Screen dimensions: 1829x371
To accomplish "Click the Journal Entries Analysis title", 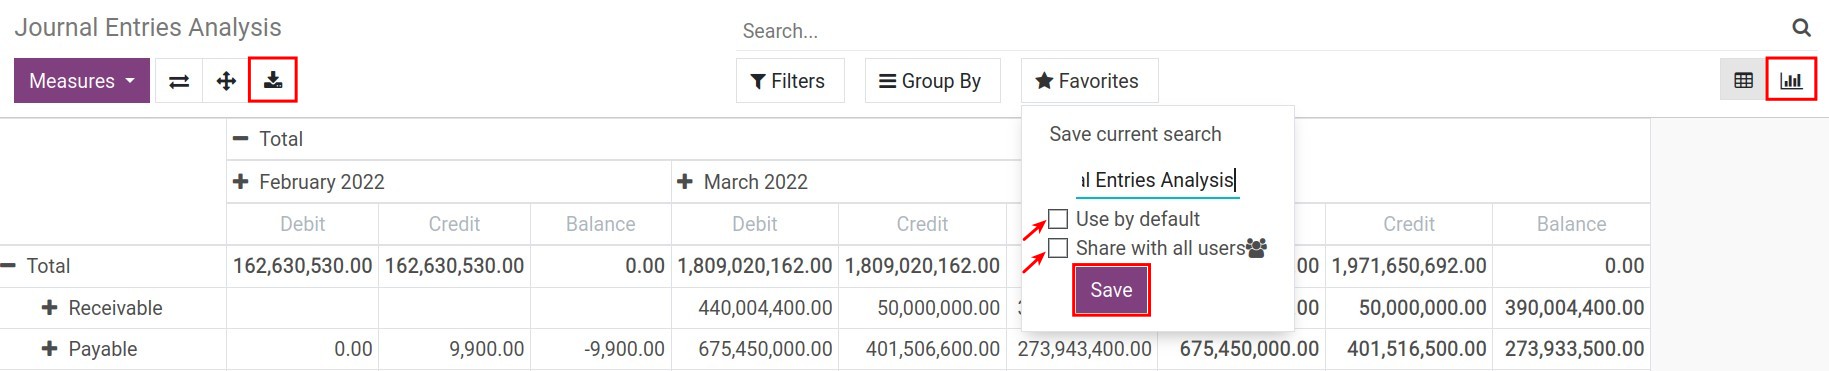I will pyautogui.click(x=148, y=27).
